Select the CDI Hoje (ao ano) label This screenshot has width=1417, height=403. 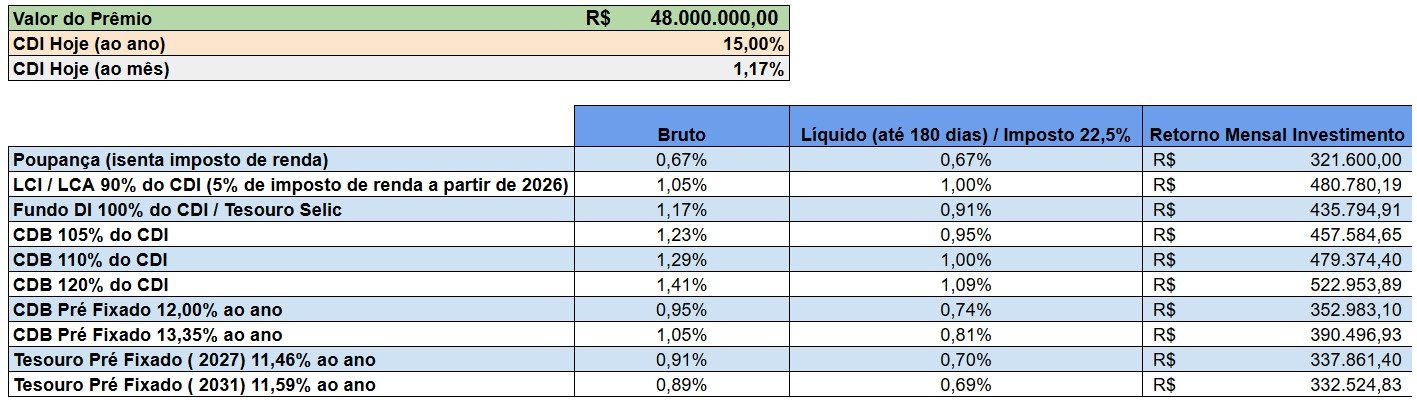[x=89, y=44]
